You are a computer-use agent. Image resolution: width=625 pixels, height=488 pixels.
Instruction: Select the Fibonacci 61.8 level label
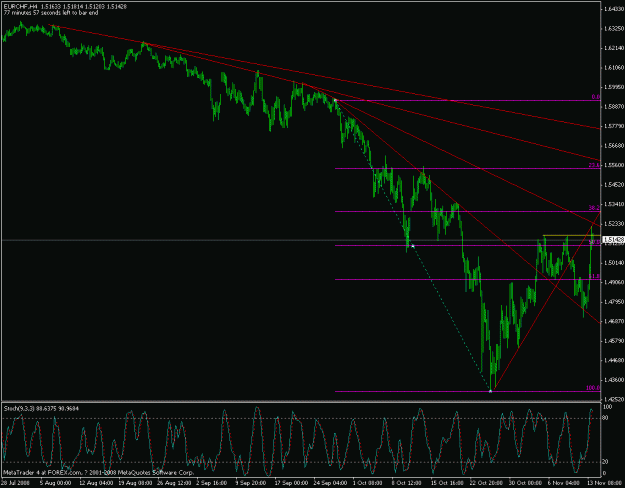pyautogui.click(x=594, y=276)
